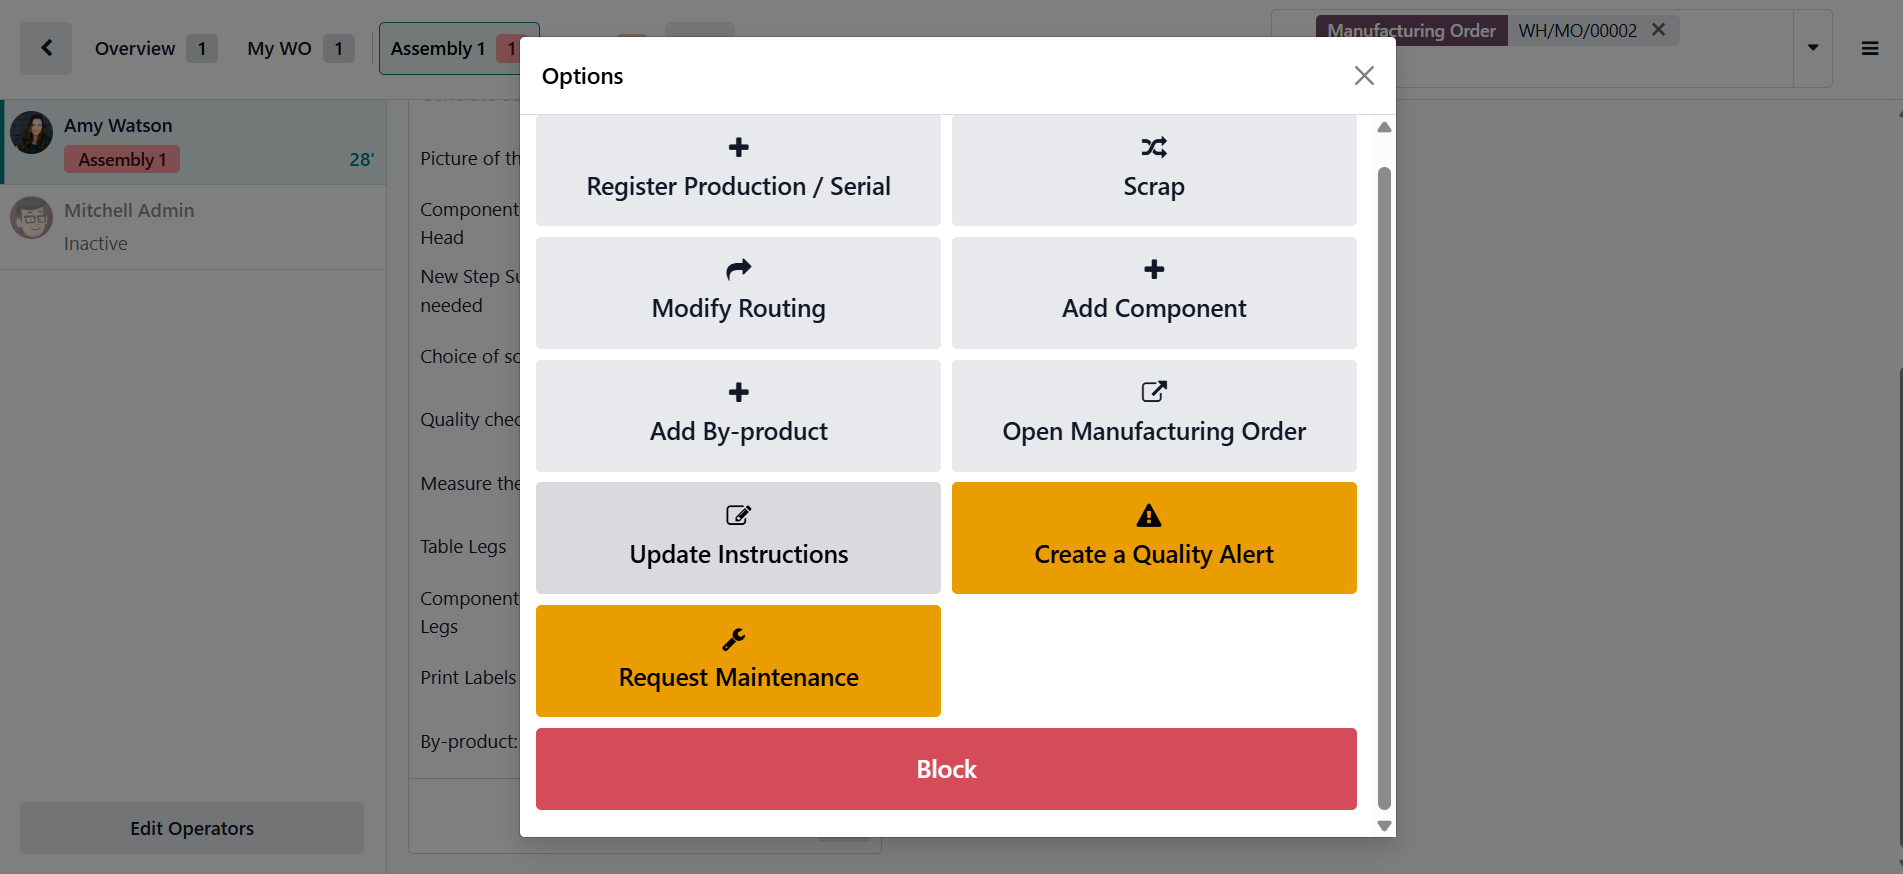Click the Overview tab count badge
1903x874 pixels.
(202, 48)
